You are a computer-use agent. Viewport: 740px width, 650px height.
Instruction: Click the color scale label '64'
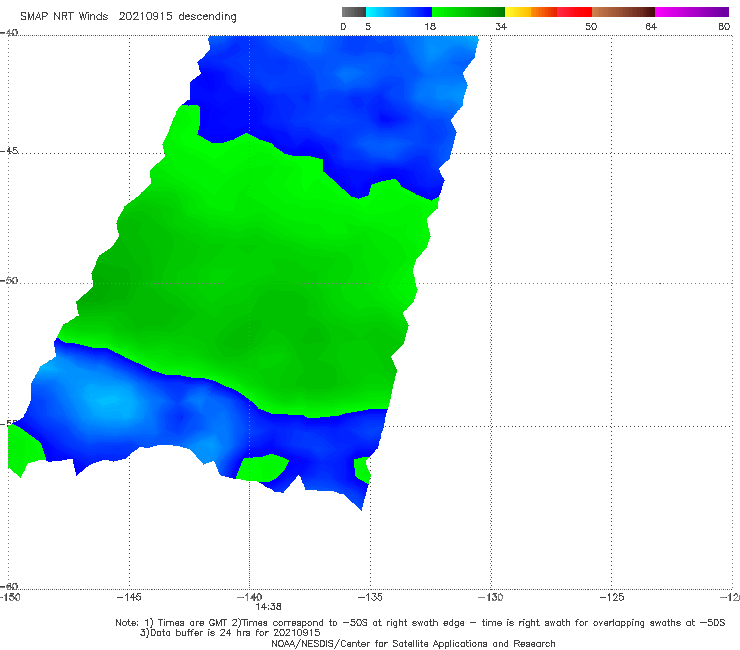(651, 26)
